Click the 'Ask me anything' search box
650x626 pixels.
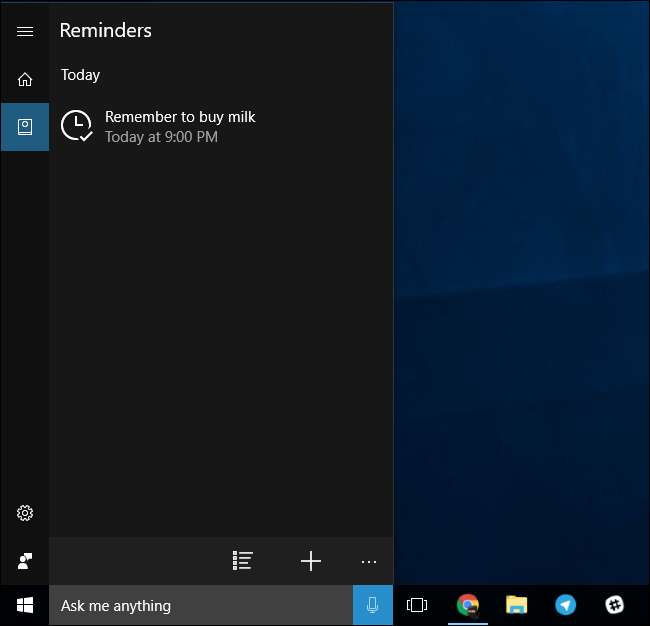click(x=200, y=605)
